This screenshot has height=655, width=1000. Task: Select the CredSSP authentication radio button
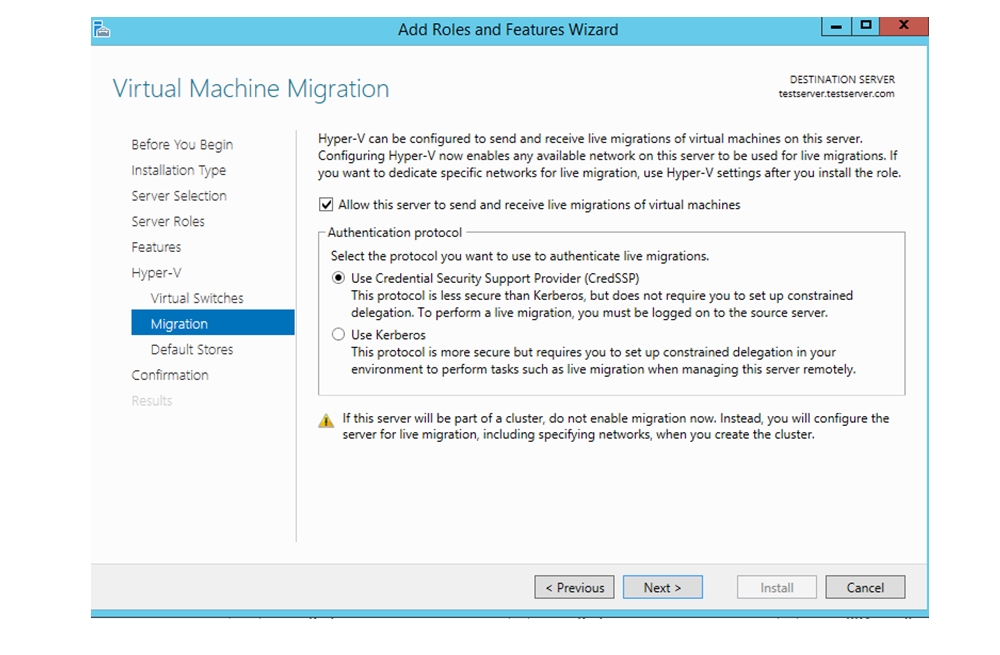338,278
